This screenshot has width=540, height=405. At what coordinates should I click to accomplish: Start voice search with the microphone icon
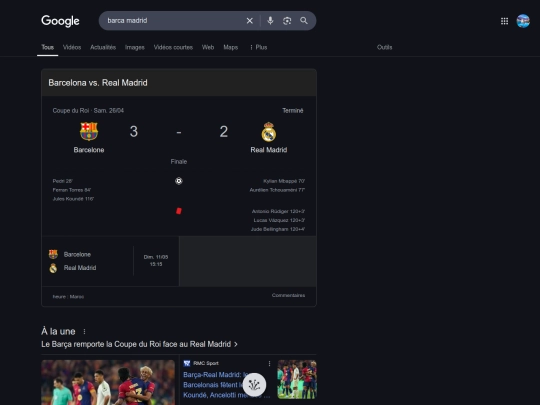270,21
